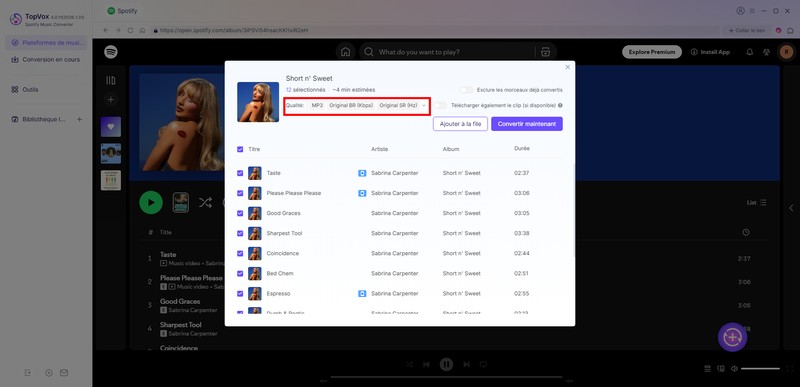This screenshot has height=387, width=800.
Task: Uncheck Good Graces checkbox
Action: tap(240, 213)
